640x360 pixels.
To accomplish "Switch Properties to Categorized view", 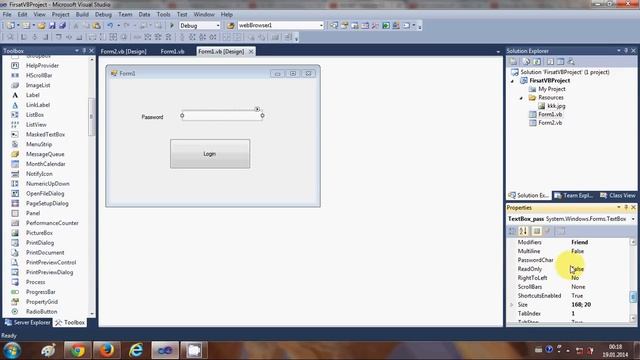I will [x=512, y=231].
